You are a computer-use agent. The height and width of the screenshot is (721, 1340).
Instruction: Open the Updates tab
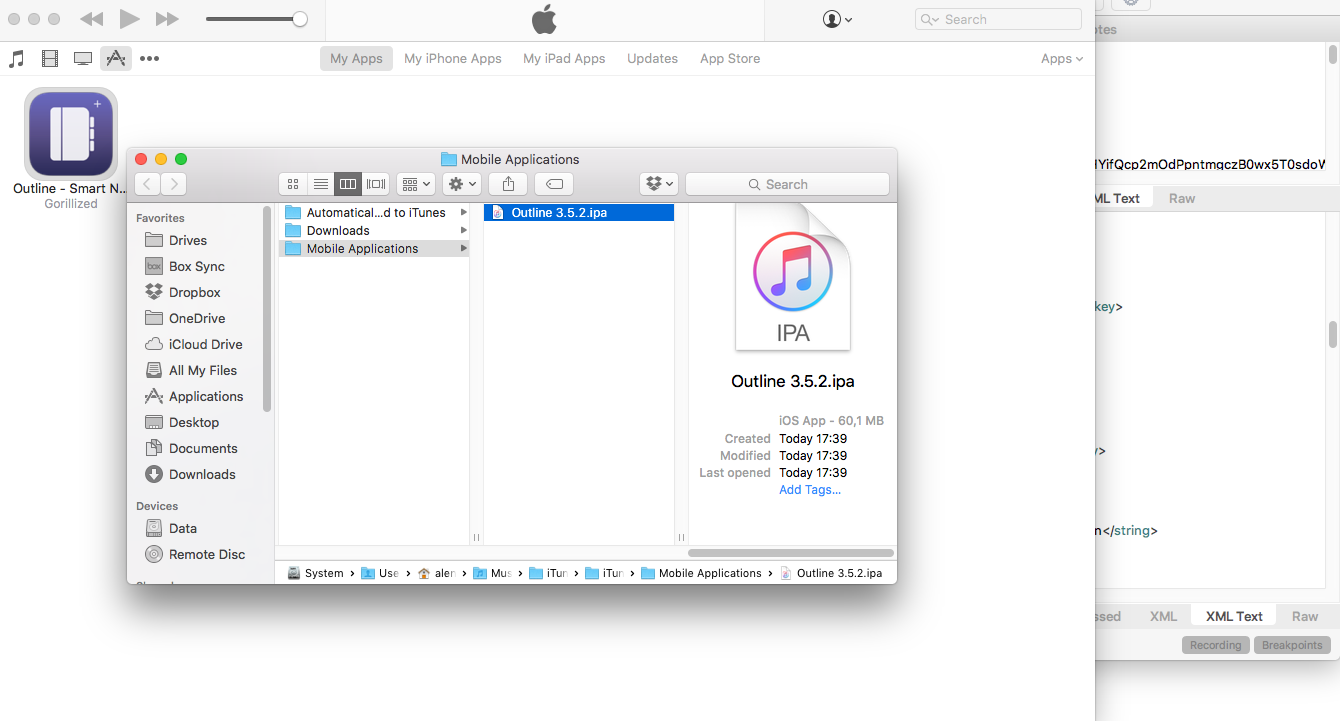coord(652,59)
